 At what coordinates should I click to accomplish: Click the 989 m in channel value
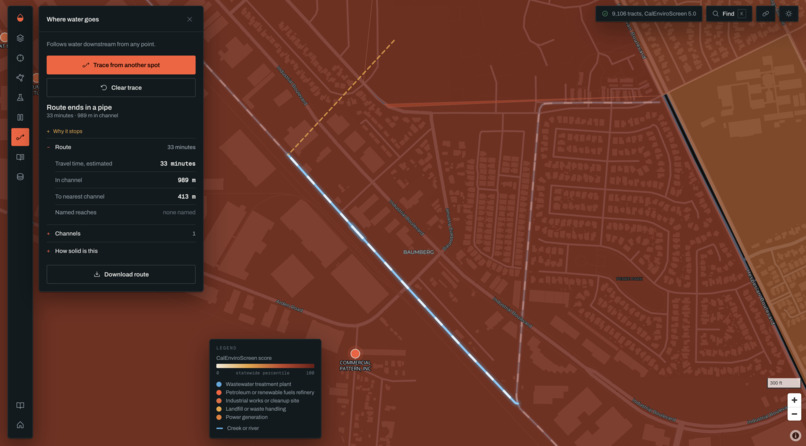(x=187, y=180)
